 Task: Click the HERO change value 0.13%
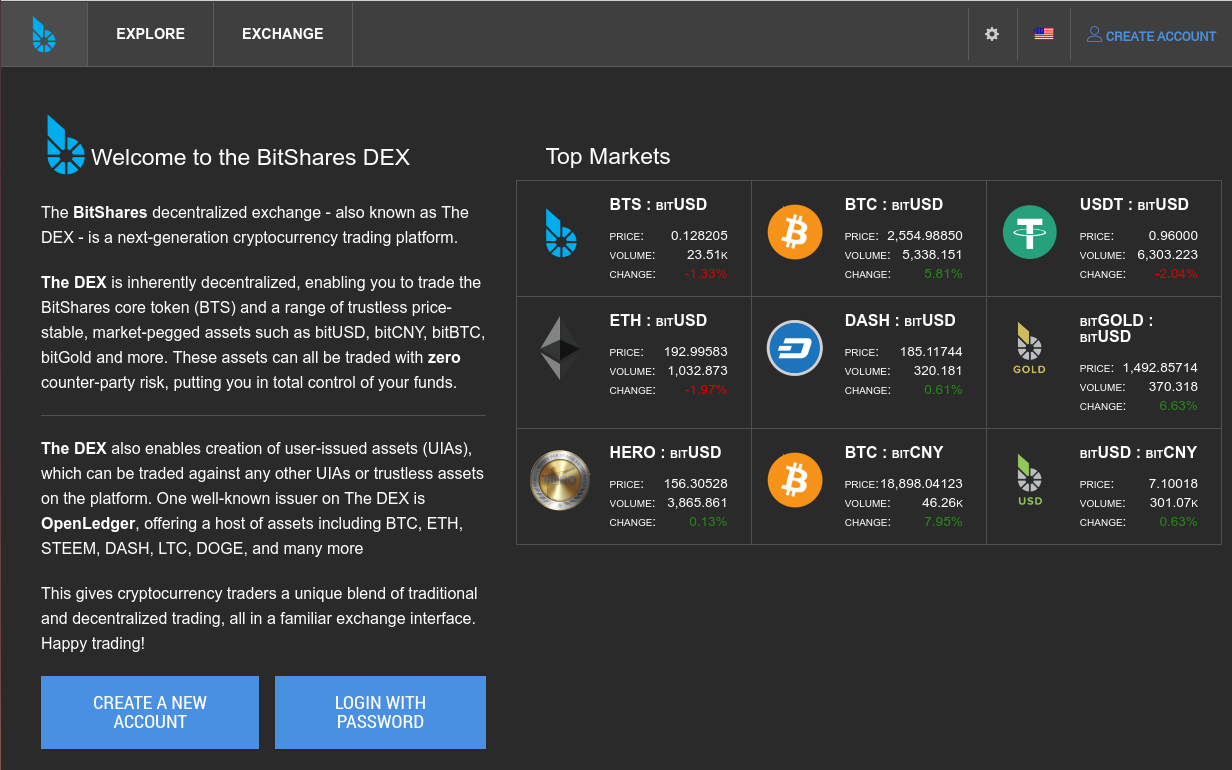coord(708,522)
